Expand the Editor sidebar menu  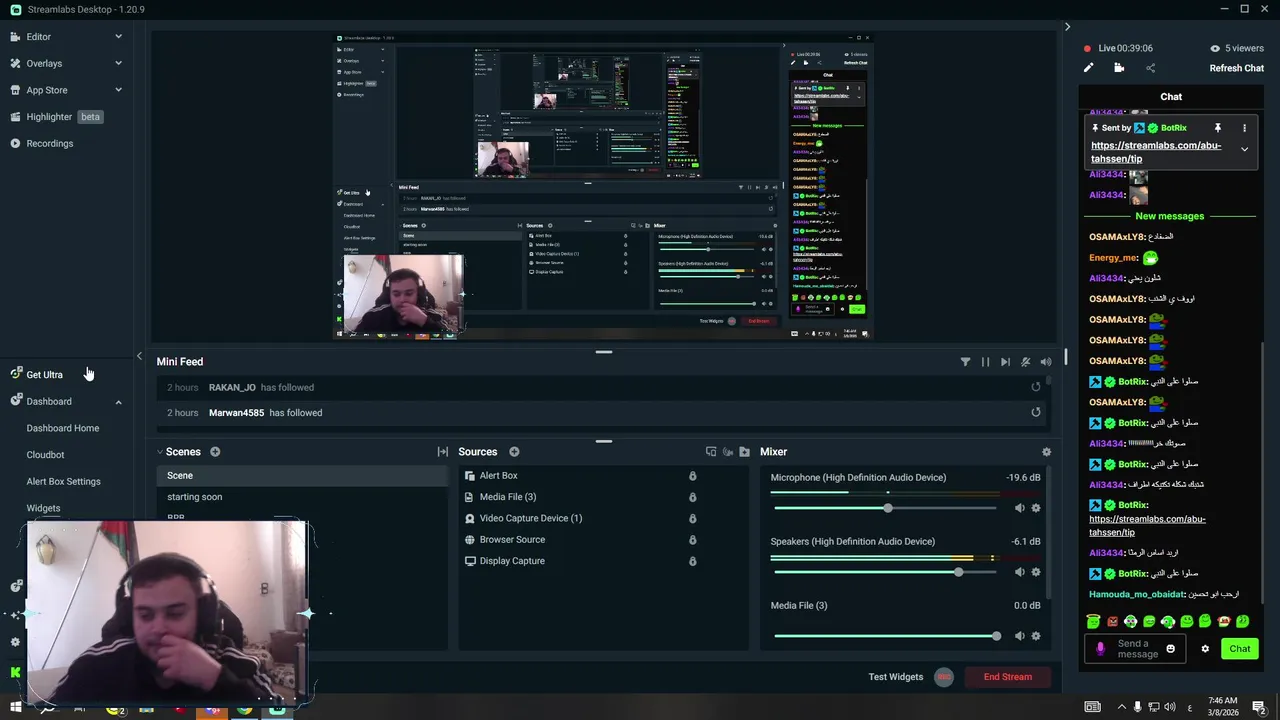pos(118,37)
